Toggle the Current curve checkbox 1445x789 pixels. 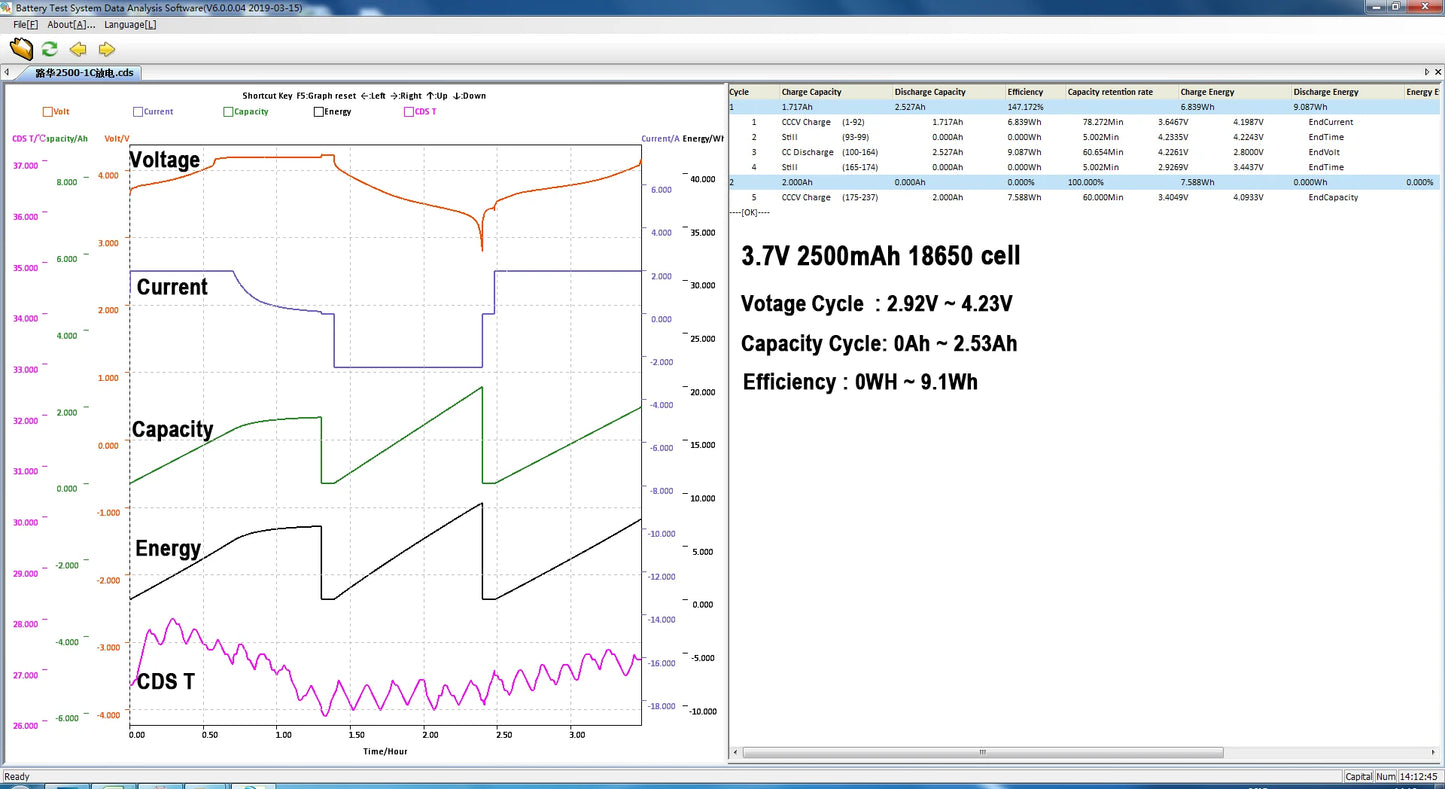[138, 112]
